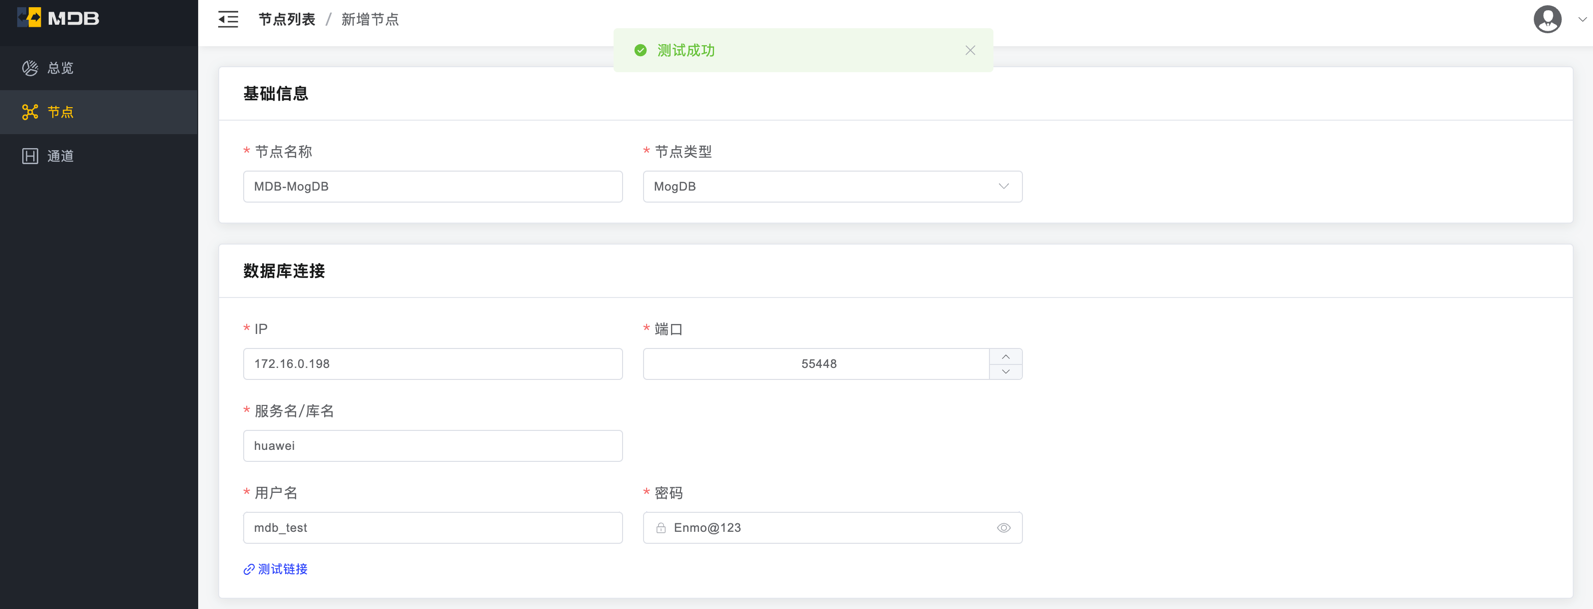Viewport: 1593px width, 609px height.
Task: Increase the port number with up arrow
Action: 1006,356
